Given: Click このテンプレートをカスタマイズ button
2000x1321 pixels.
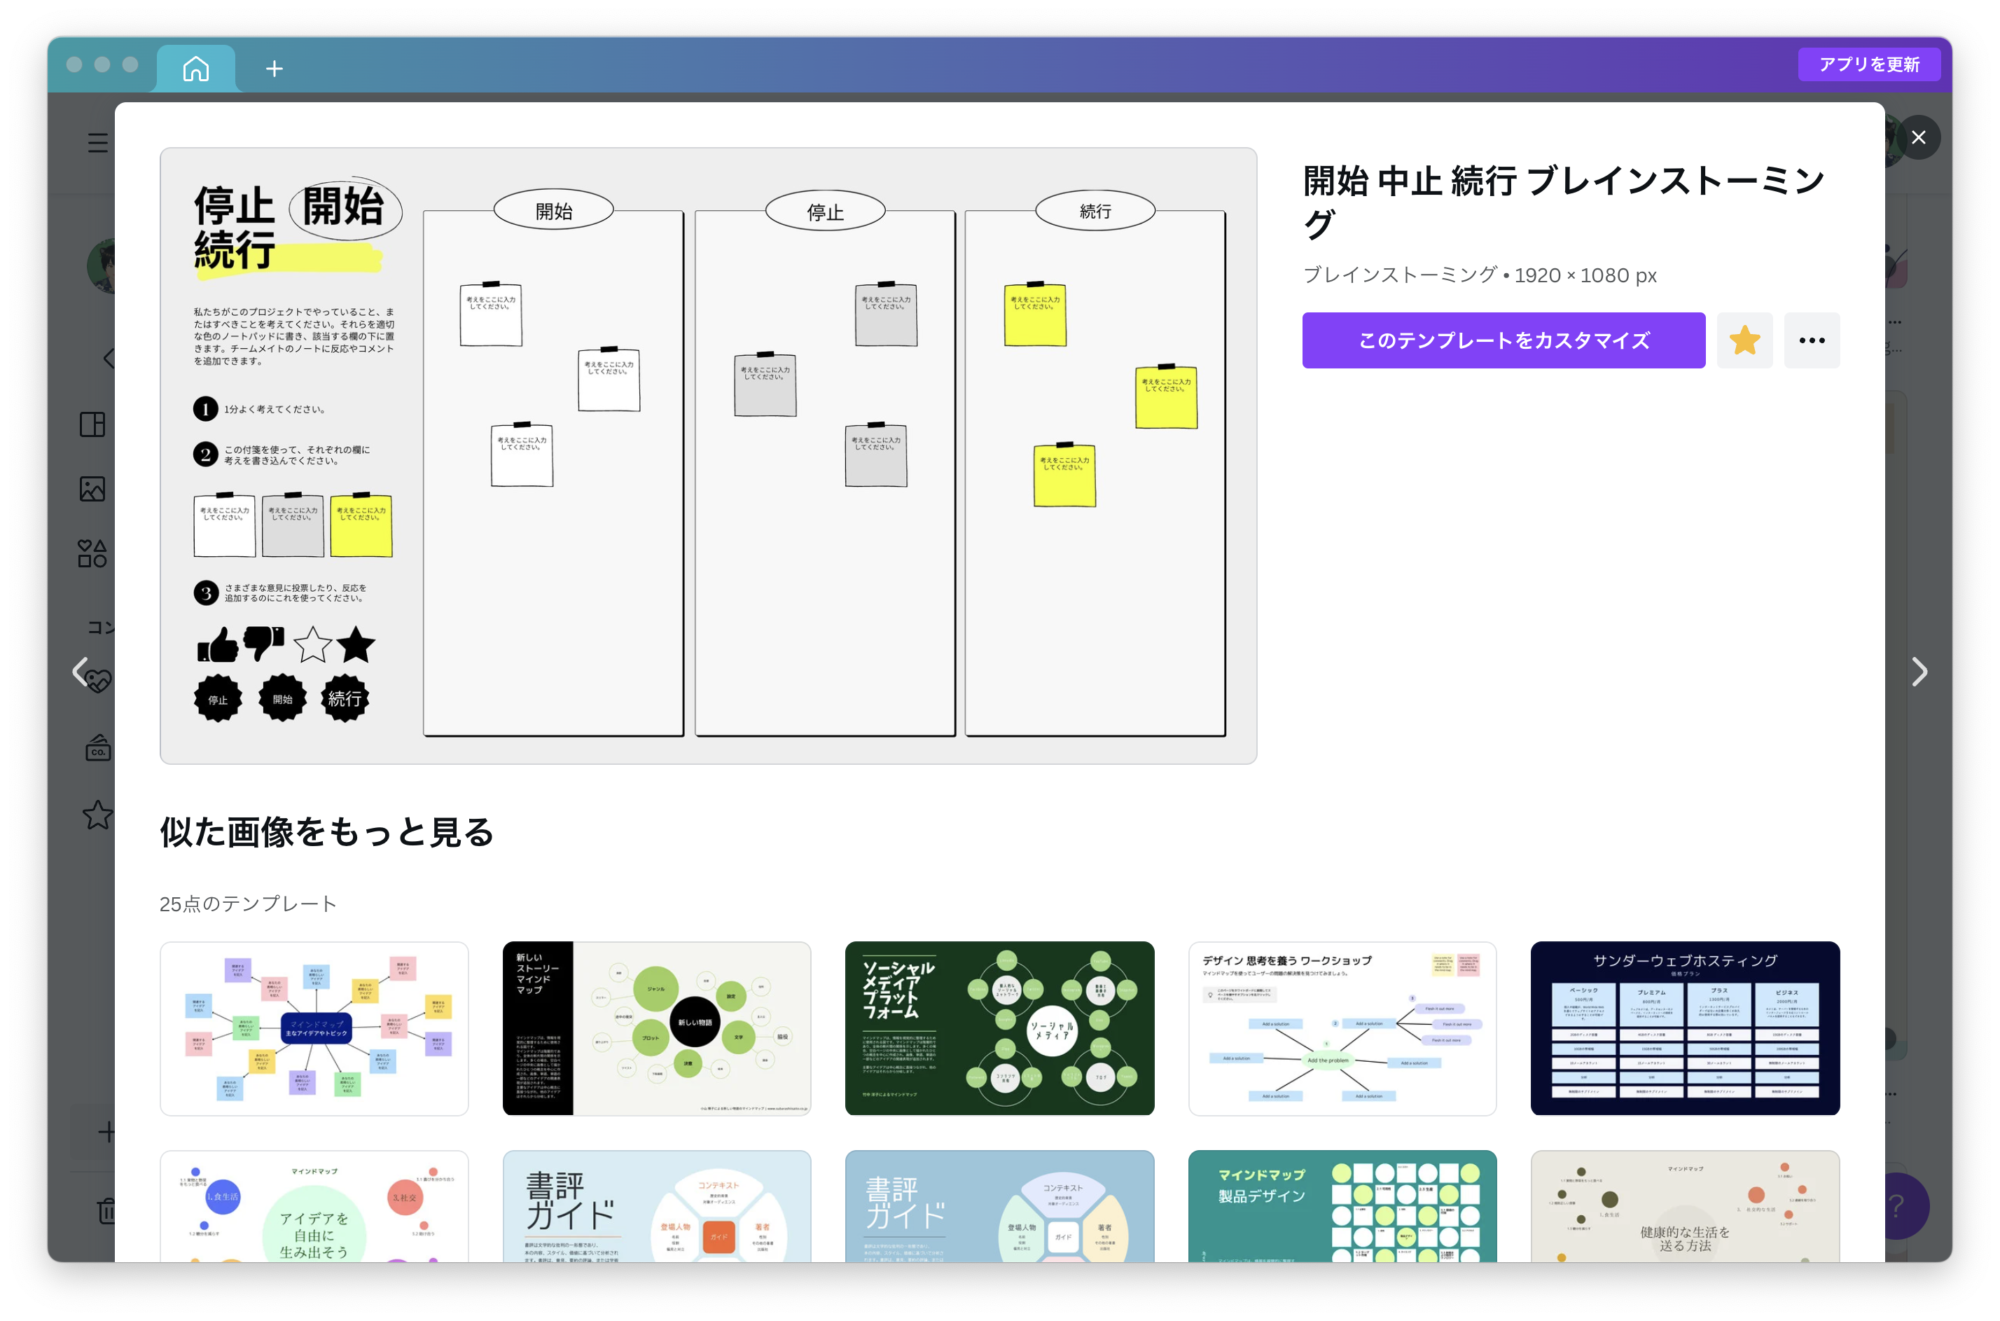Looking at the screenshot, I should [x=1503, y=340].
